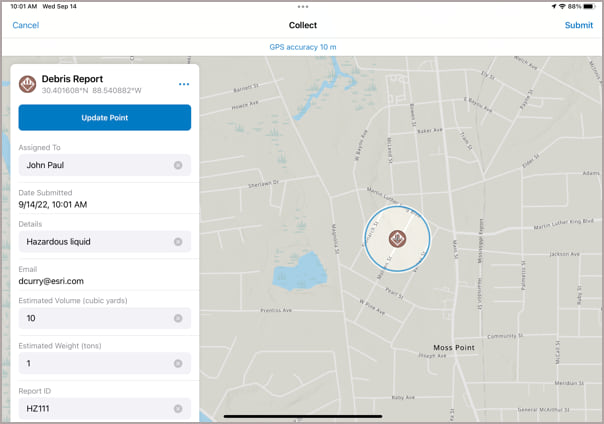Clear the Estimated Weight value

point(178,363)
